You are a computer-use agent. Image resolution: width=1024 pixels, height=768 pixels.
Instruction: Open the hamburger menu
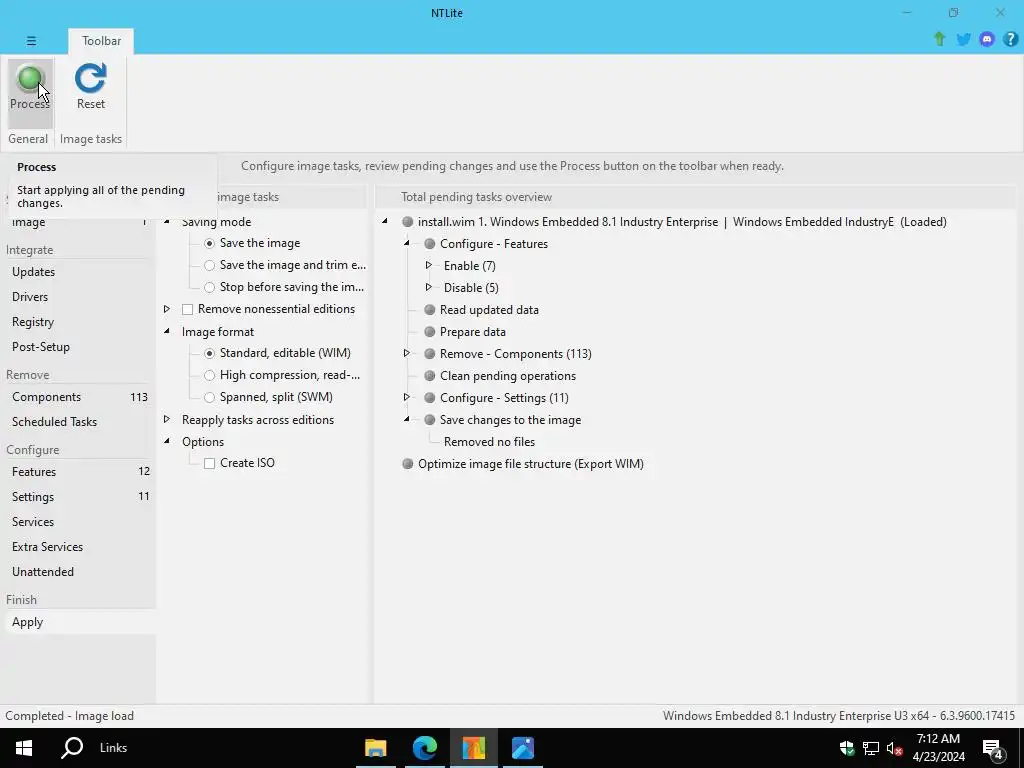coord(31,40)
